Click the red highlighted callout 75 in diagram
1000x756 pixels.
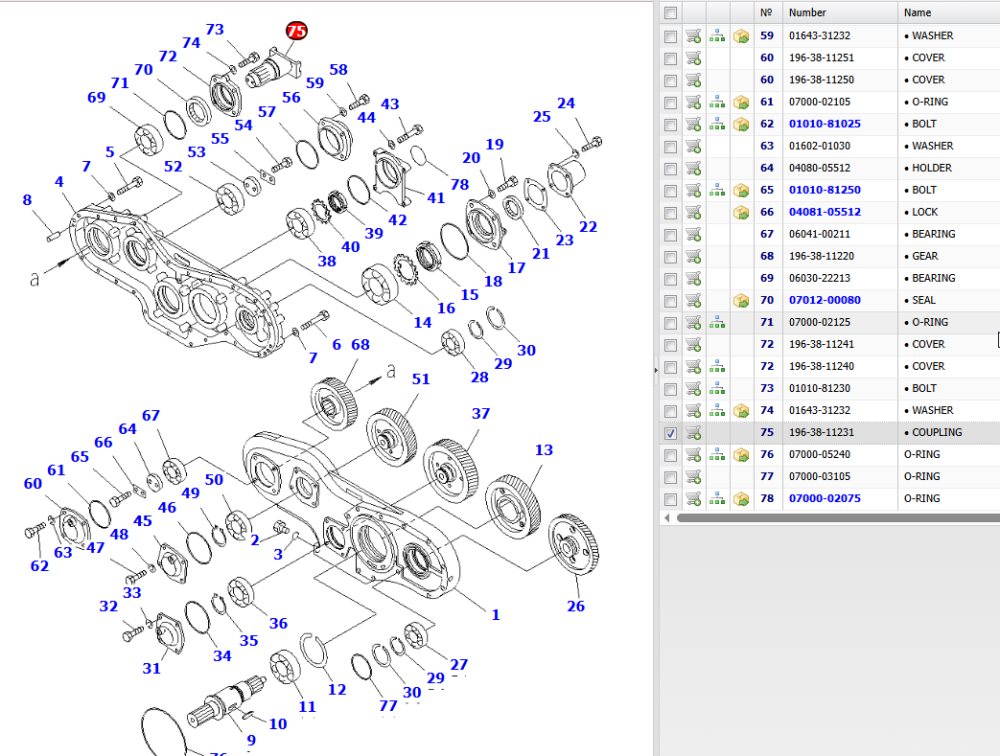297,31
